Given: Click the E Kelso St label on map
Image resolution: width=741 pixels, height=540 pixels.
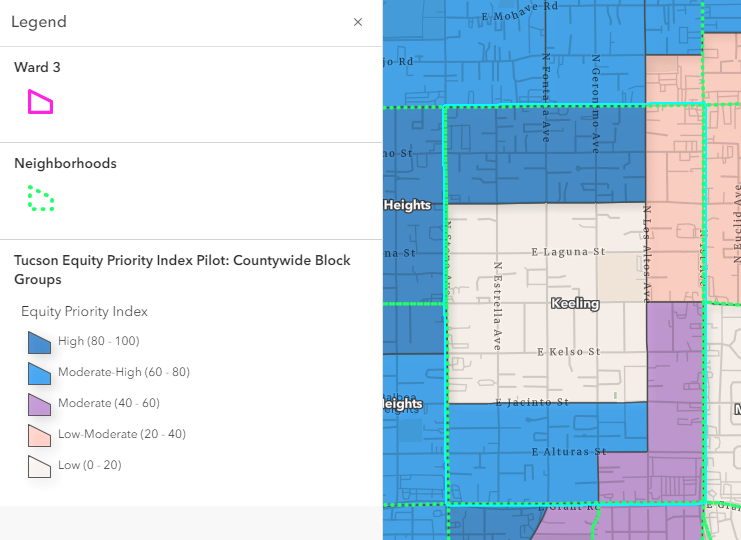Looking at the screenshot, I should [x=568, y=352].
